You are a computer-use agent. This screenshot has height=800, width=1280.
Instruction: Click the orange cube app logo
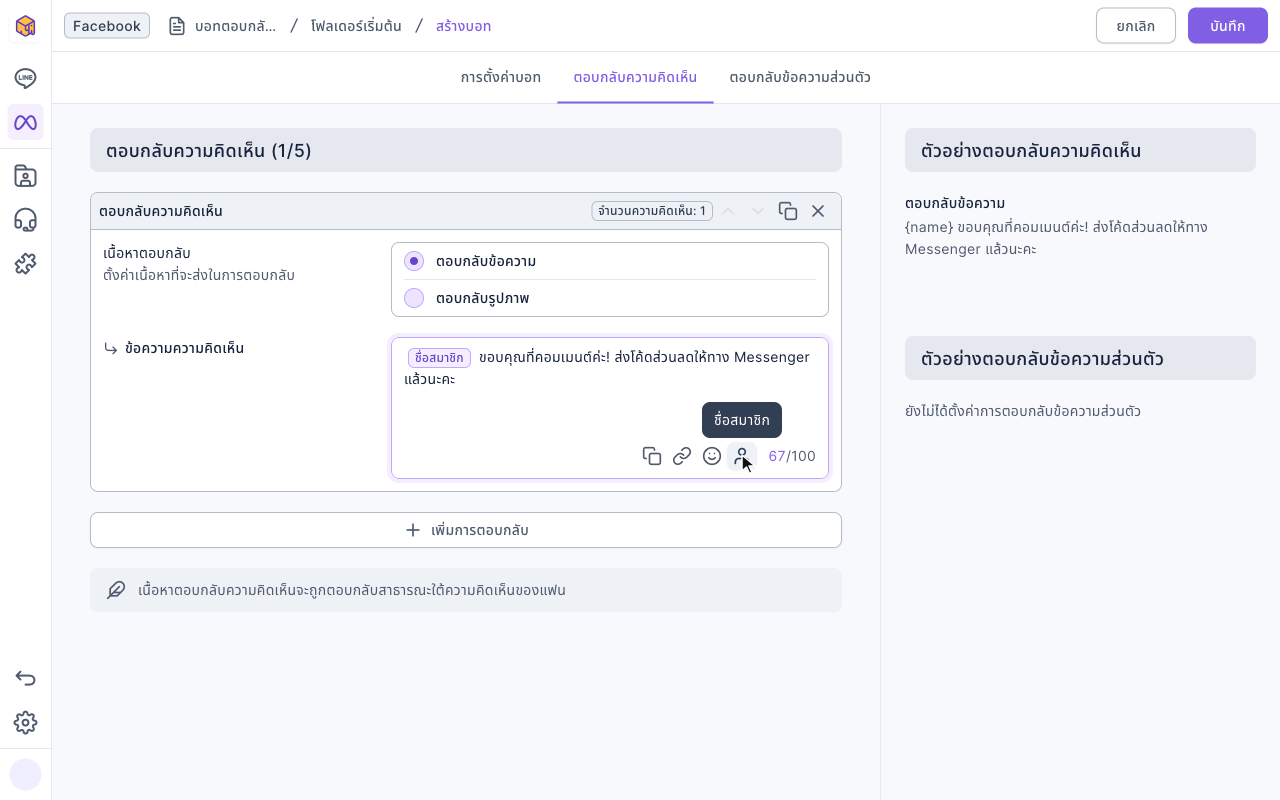click(26, 26)
